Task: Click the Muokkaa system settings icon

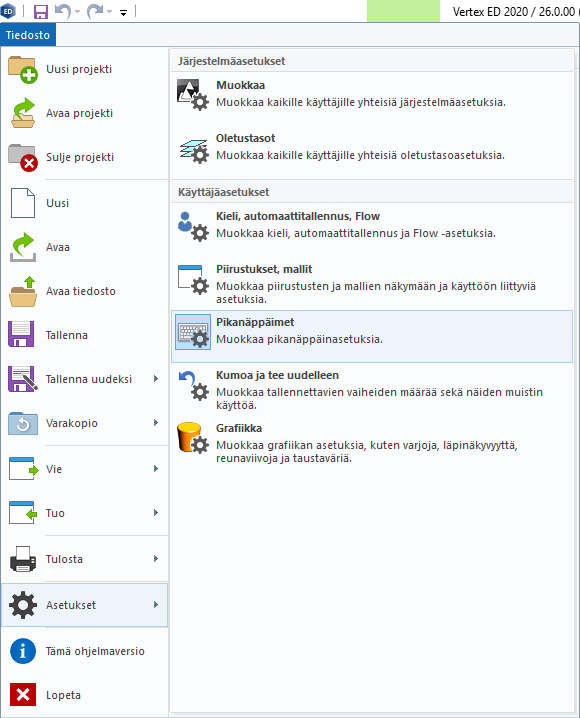Action: tap(193, 95)
